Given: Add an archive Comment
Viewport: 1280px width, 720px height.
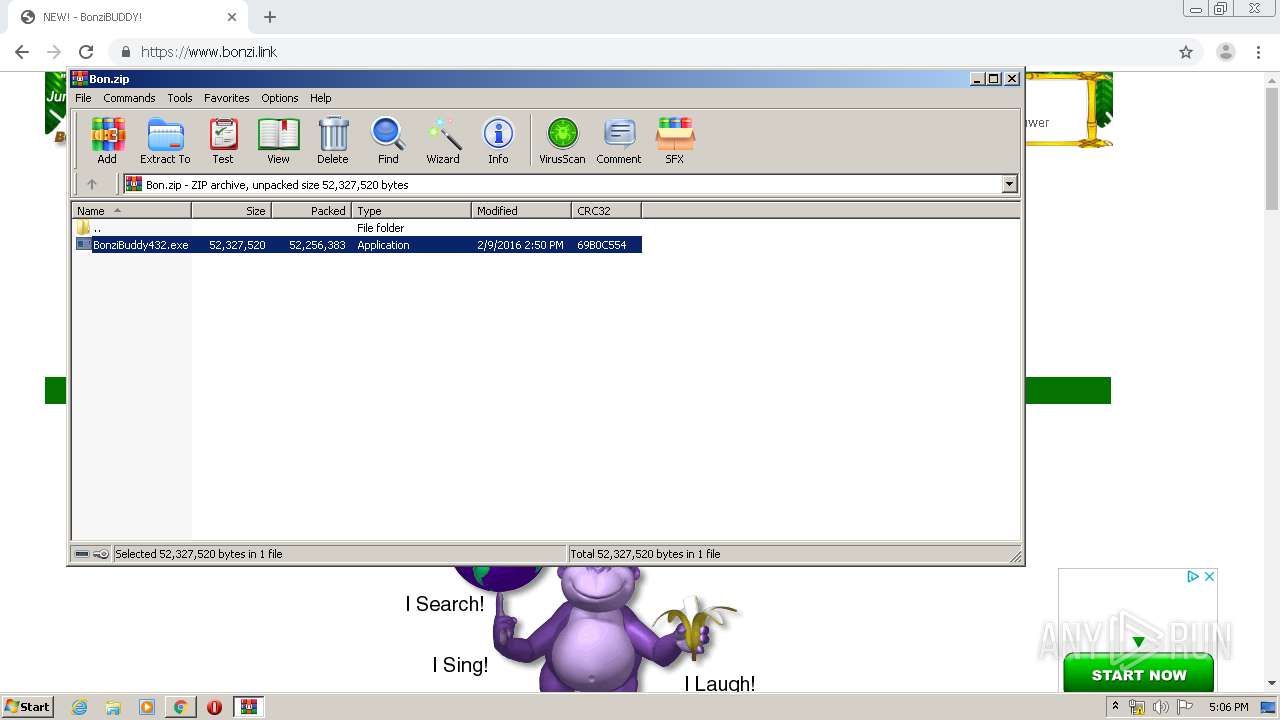Looking at the screenshot, I should tap(619, 140).
